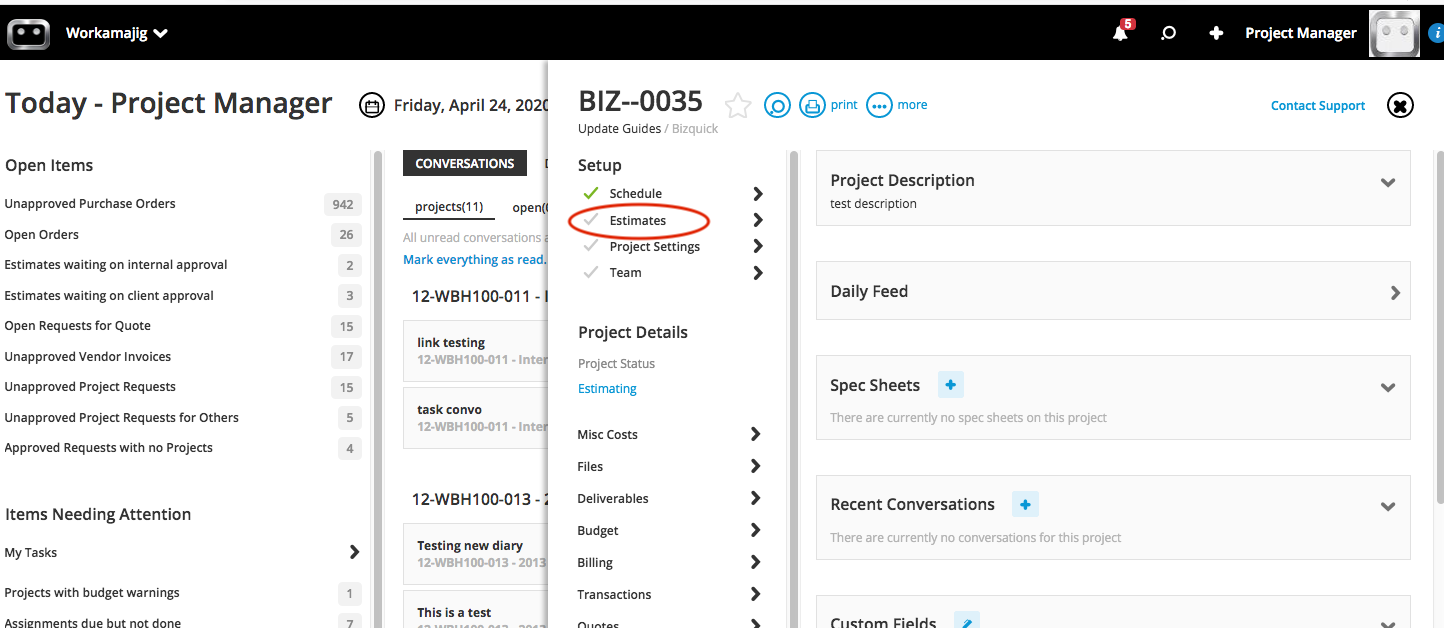
Task: Star project BIZ--0035 as favorite
Action: [x=737, y=105]
